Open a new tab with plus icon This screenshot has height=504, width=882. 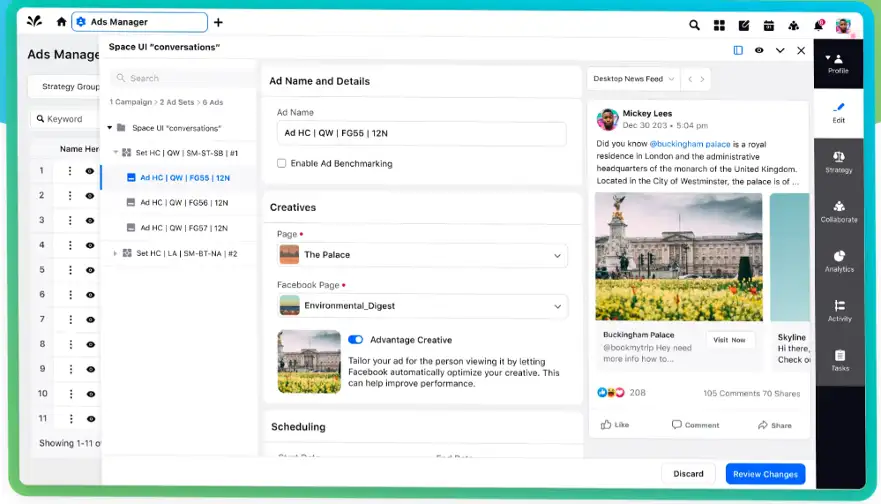(x=218, y=22)
